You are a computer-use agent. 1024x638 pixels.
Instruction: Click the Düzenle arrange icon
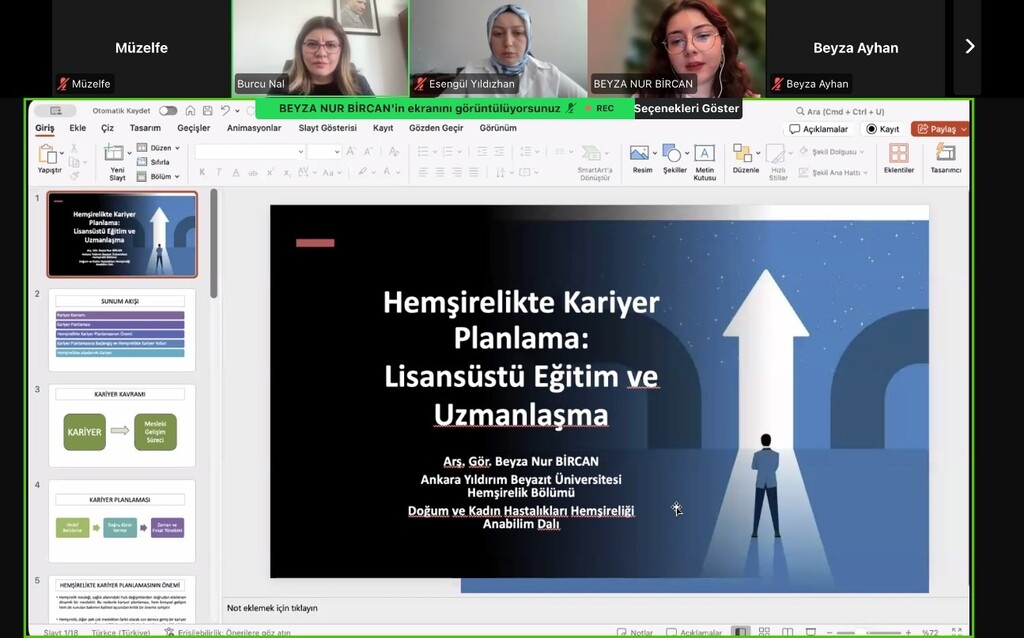click(x=743, y=153)
